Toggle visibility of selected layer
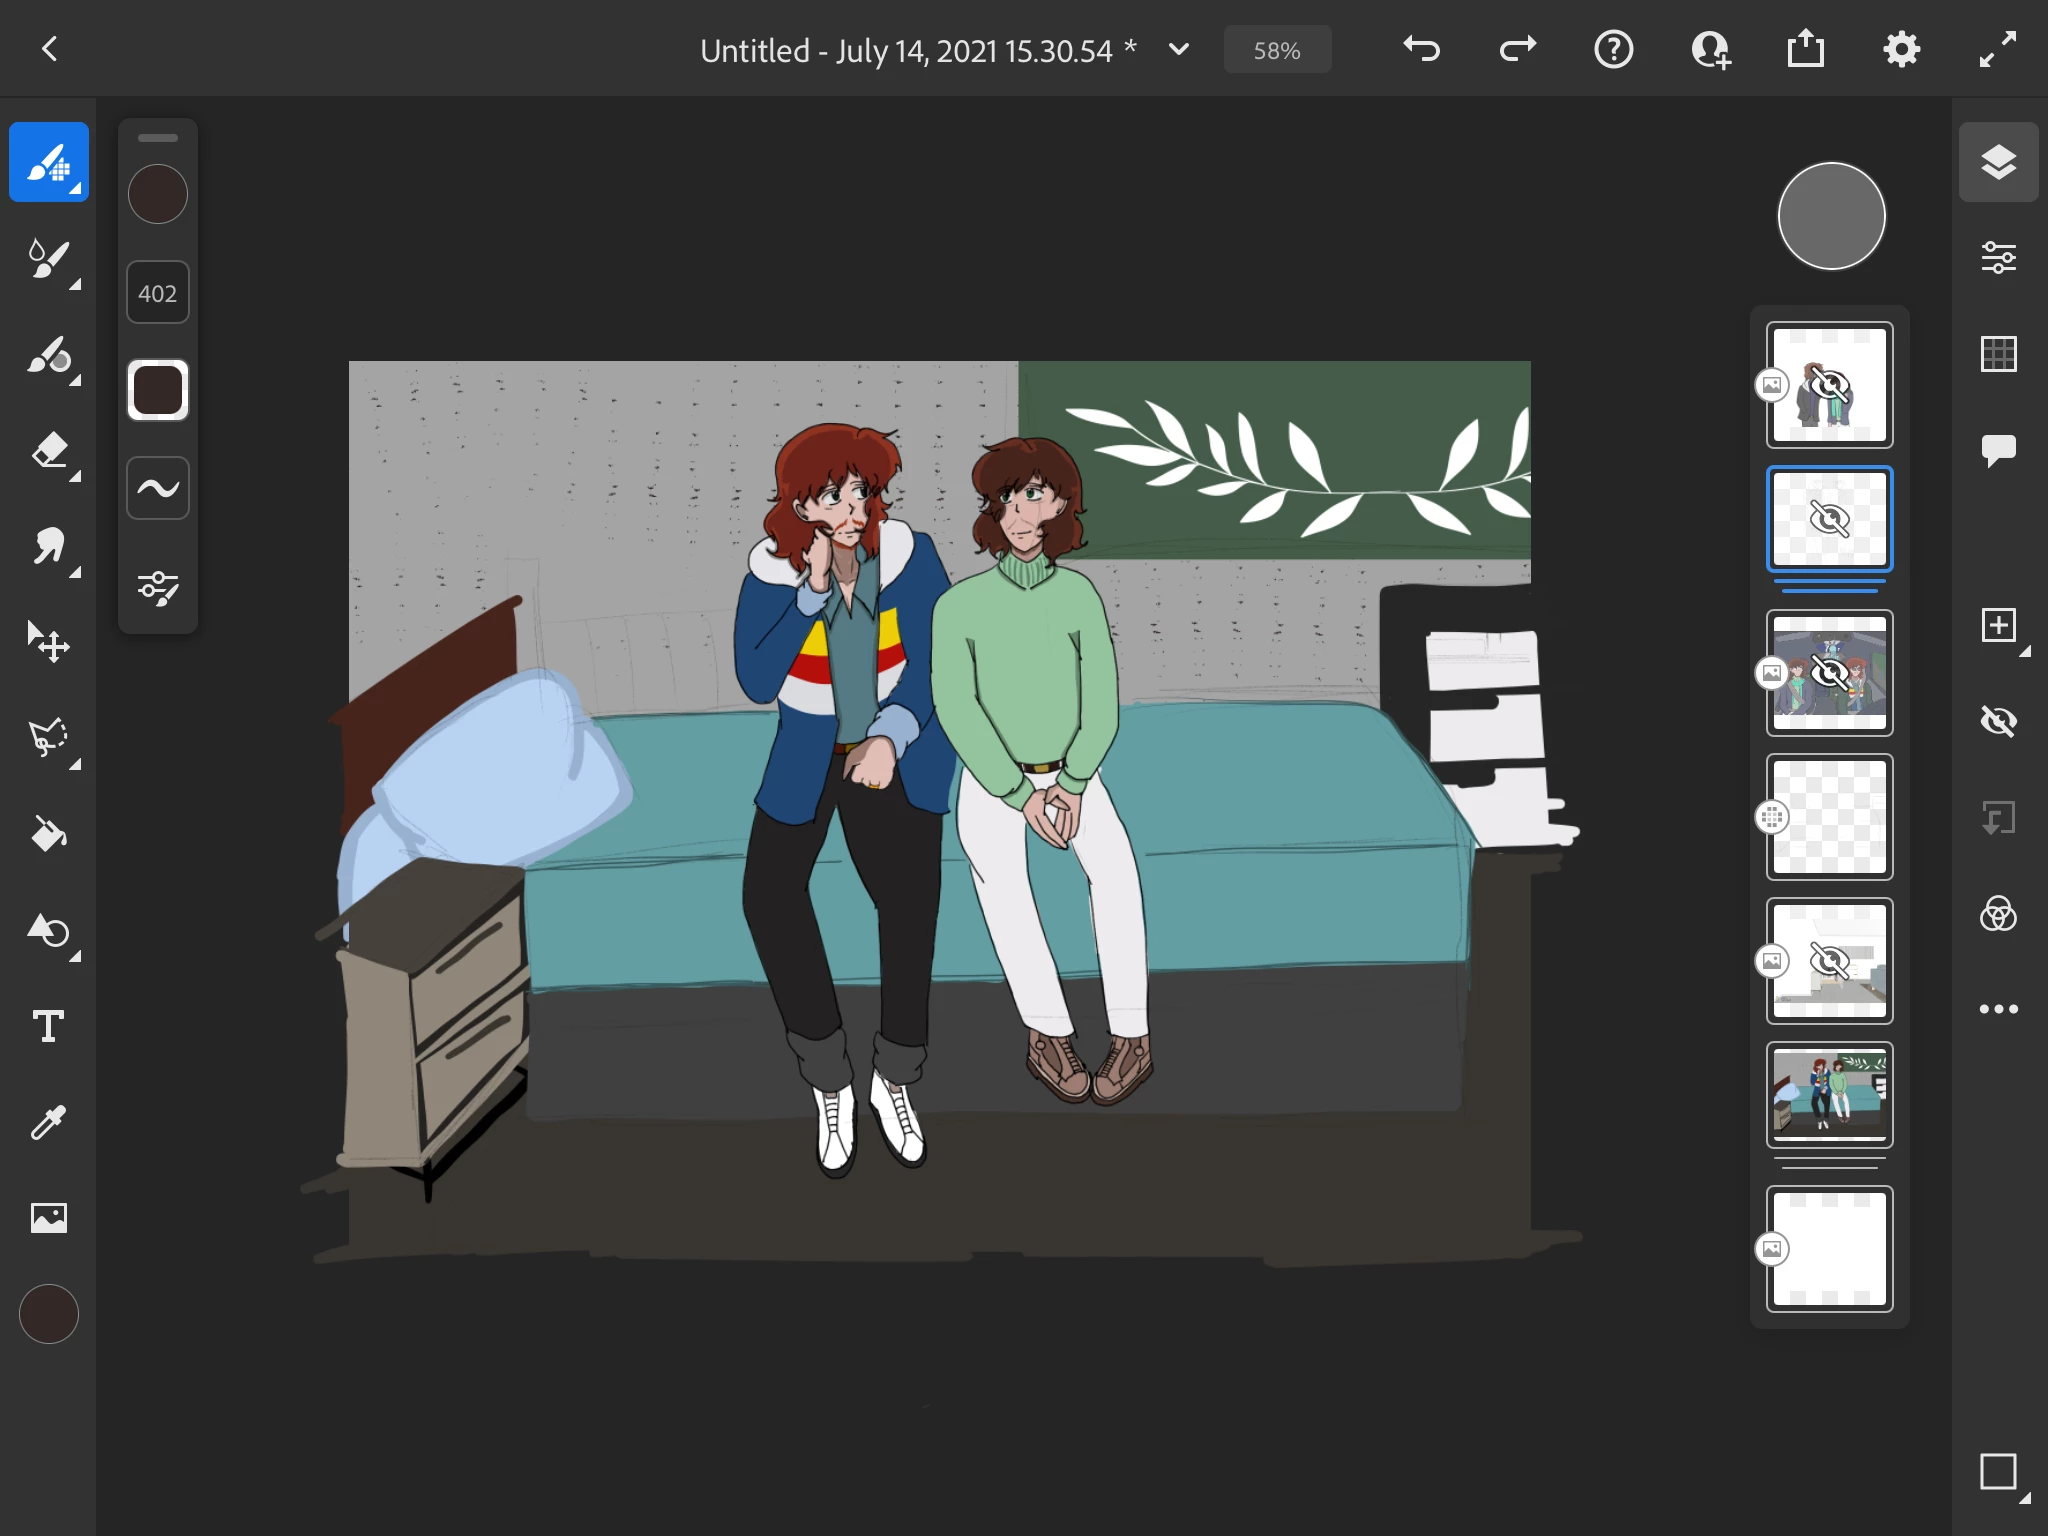Screen dimensions: 2048x1536 pyautogui.click(x=1998, y=721)
